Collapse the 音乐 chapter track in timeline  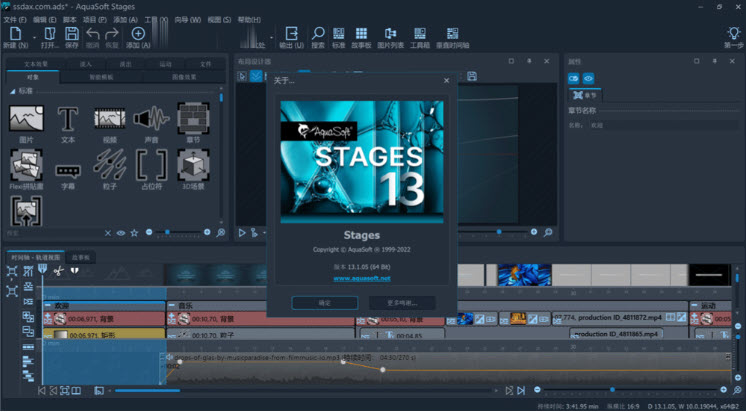(171, 306)
